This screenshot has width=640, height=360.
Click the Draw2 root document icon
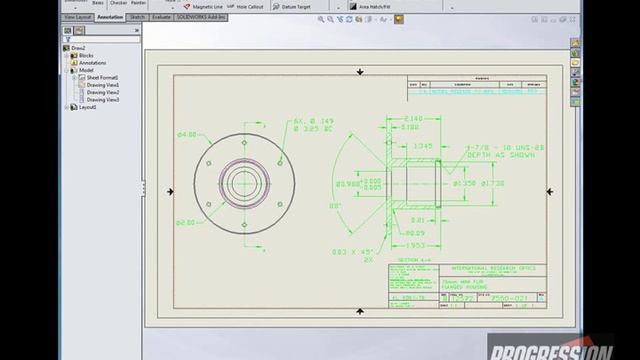[67, 48]
